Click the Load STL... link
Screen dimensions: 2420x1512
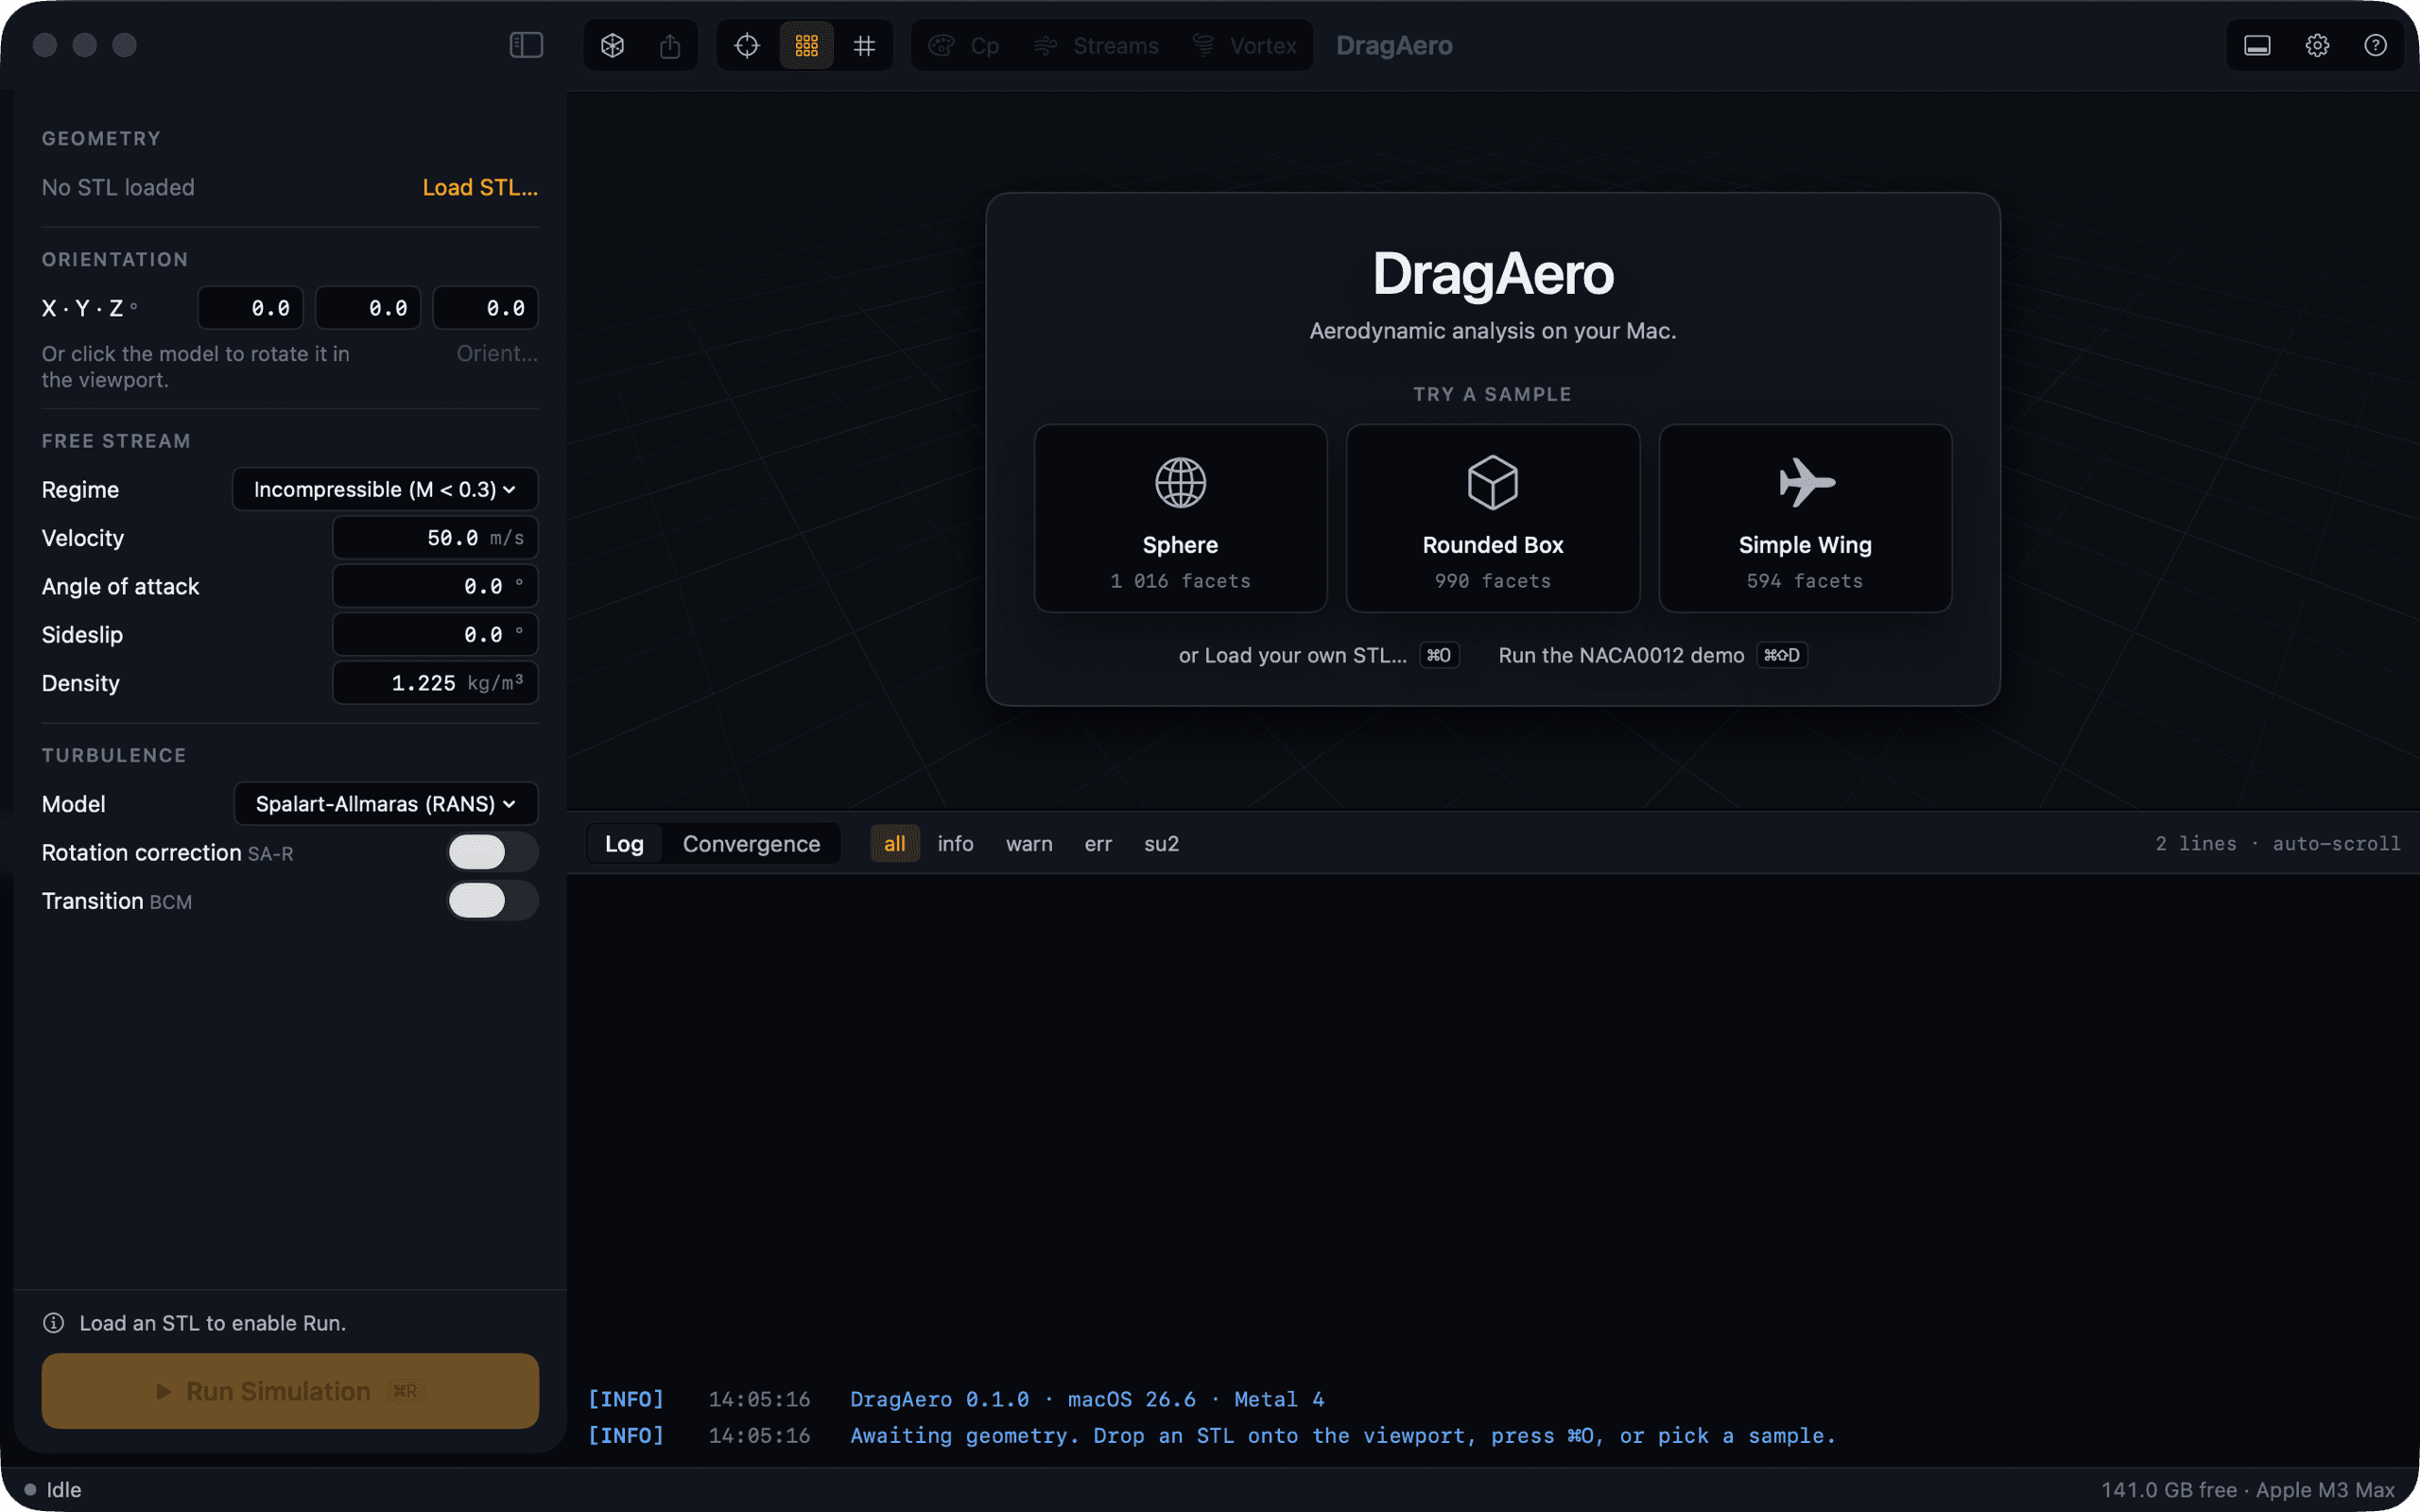tap(480, 187)
